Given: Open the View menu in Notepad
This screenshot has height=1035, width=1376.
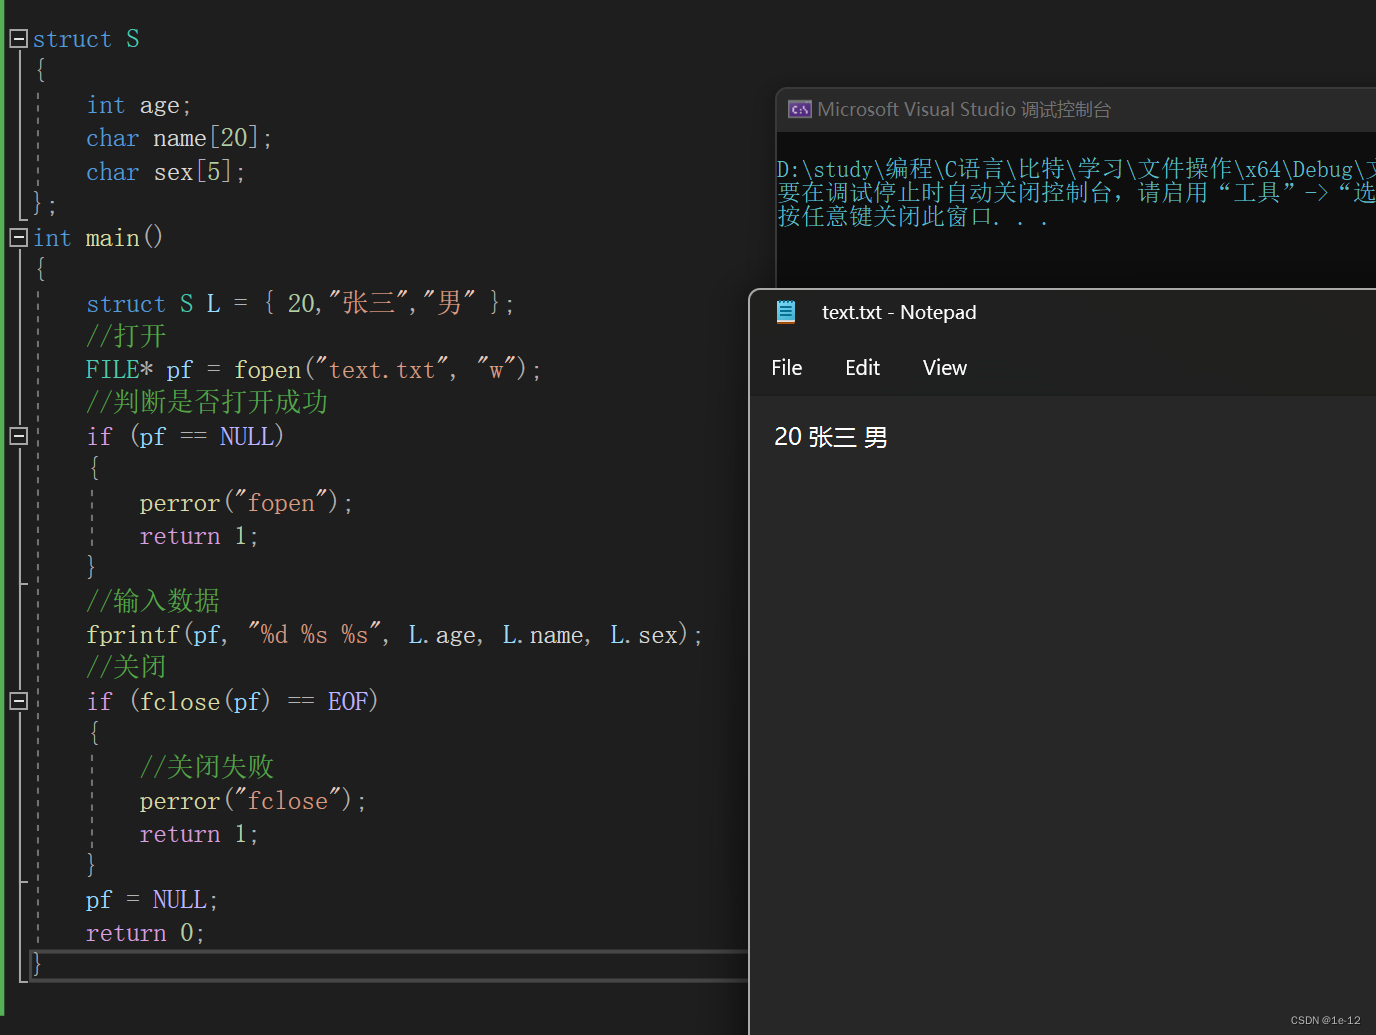Looking at the screenshot, I should click(x=944, y=368).
